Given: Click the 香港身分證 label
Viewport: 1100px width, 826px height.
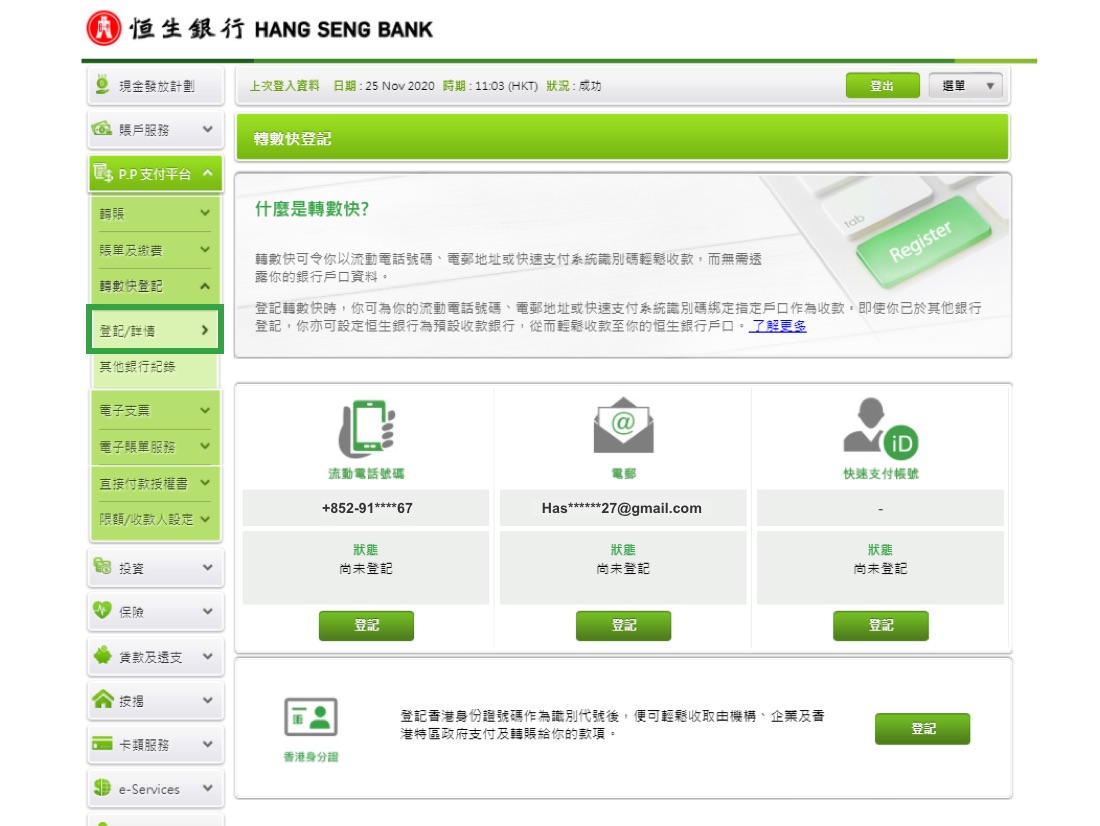Looking at the screenshot, I should click(x=311, y=757).
